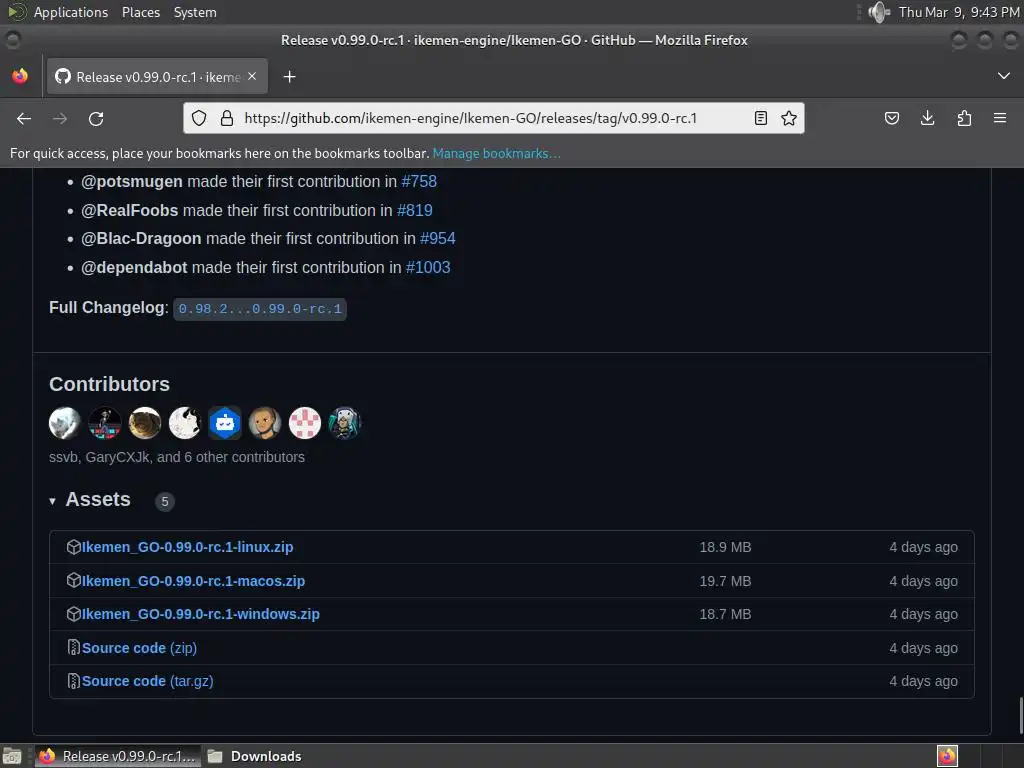1024x768 pixels.
Task: Open the pink checkered contributor avatar
Action: pyautogui.click(x=305, y=423)
